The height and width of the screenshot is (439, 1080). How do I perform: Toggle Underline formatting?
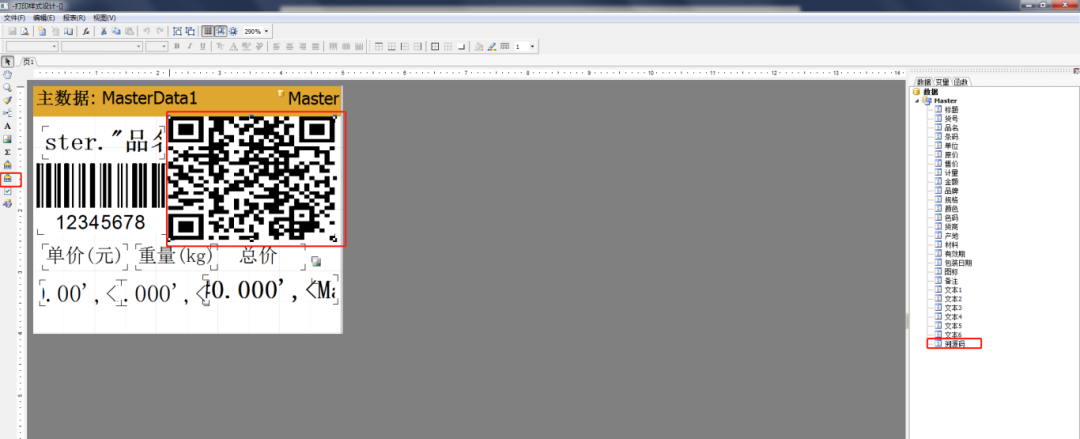[x=202, y=47]
